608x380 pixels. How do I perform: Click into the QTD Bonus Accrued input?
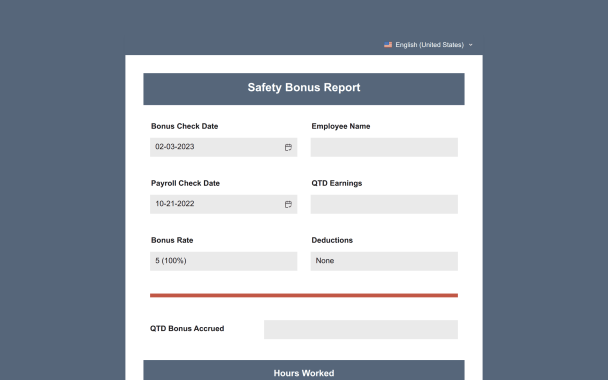(x=361, y=330)
